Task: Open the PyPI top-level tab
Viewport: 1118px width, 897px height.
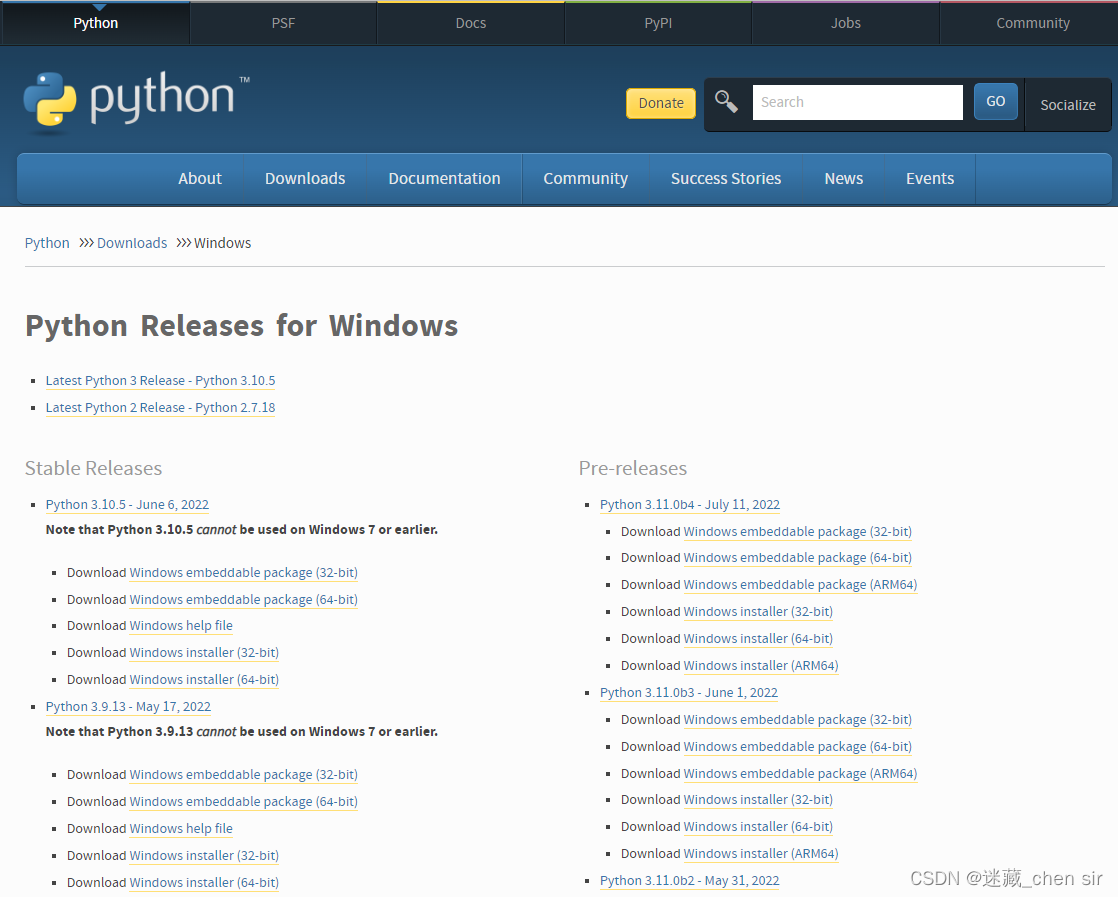Action: point(658,23)
